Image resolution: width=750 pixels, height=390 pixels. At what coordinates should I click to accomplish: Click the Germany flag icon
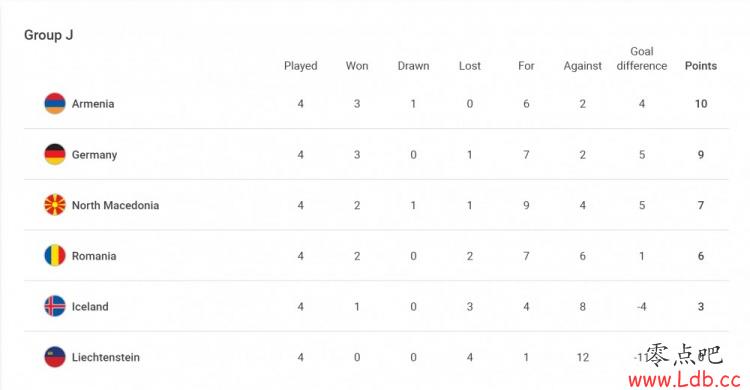55,154
